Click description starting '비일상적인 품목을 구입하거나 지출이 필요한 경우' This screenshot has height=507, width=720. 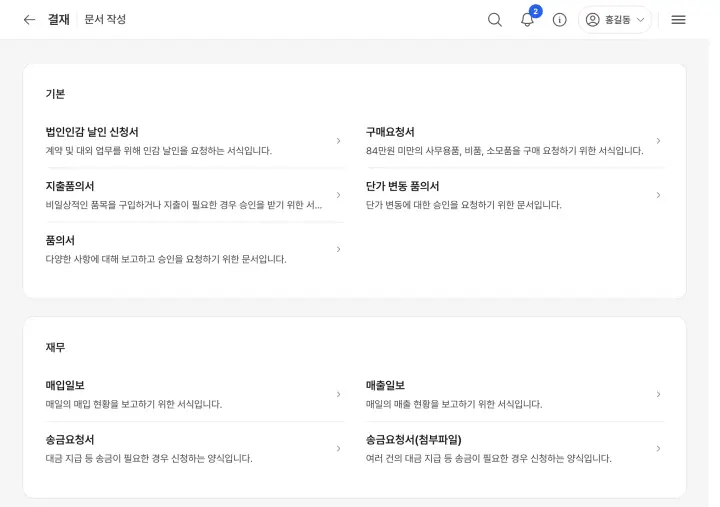tap(184, 205)
